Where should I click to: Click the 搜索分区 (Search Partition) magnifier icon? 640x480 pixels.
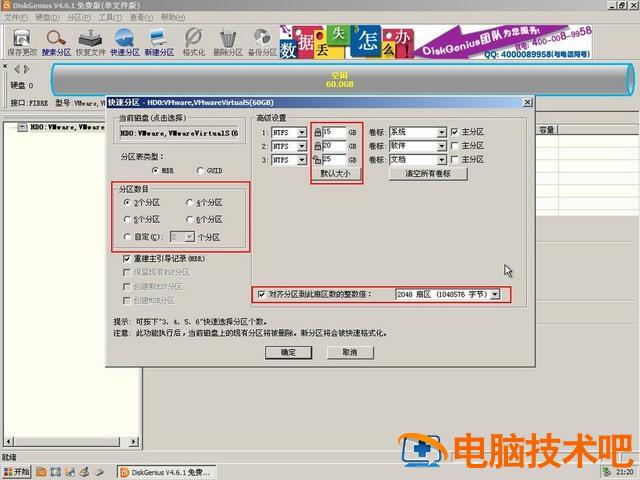pyautogui.click(x=57, y=40)
